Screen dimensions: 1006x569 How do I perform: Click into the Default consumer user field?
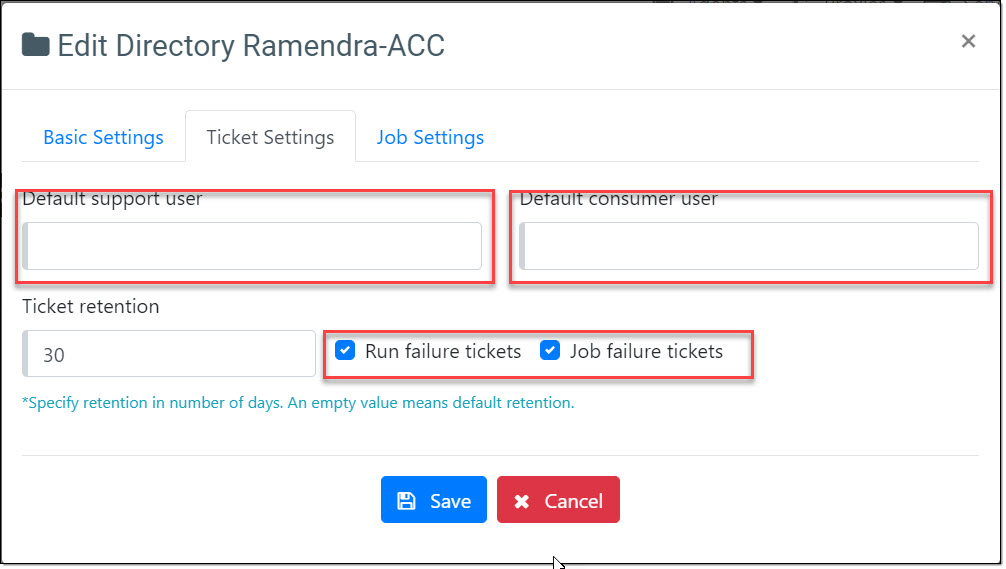pyautogui.click(x=749, y=246)
